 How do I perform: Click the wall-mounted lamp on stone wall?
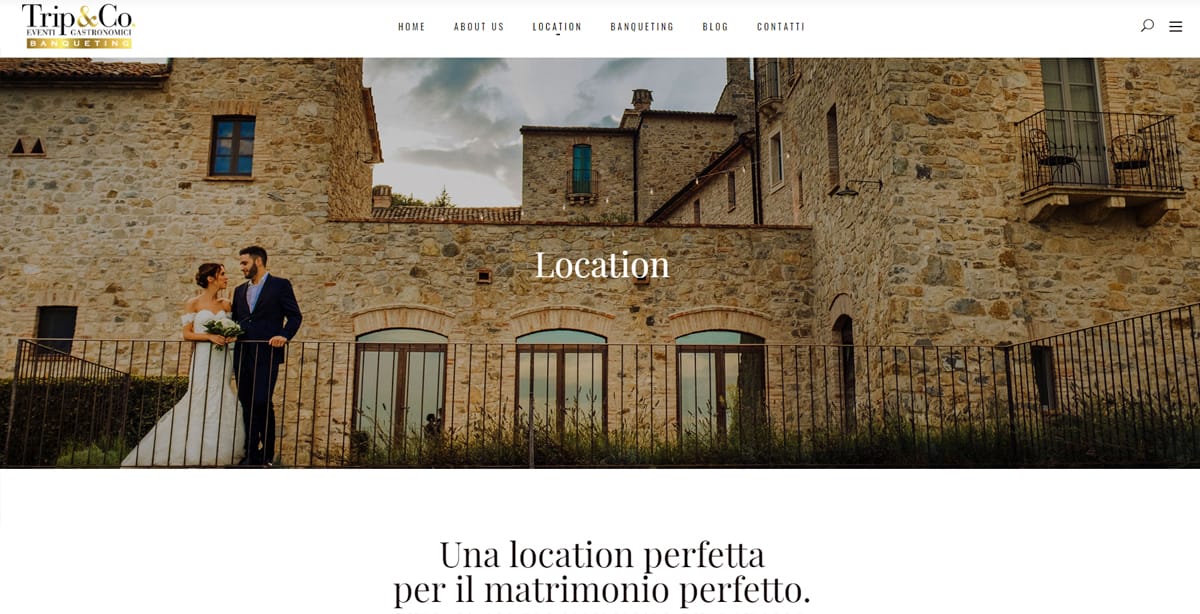[x=856, y=187]
